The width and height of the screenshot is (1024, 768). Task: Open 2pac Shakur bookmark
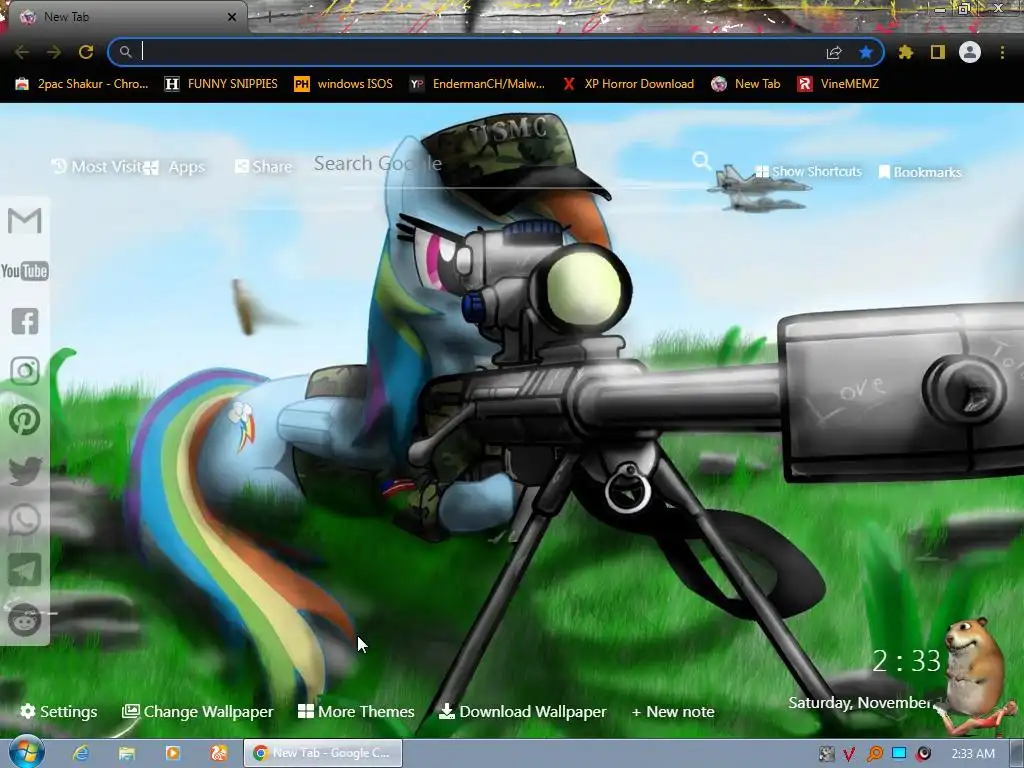tap(82, 84)
